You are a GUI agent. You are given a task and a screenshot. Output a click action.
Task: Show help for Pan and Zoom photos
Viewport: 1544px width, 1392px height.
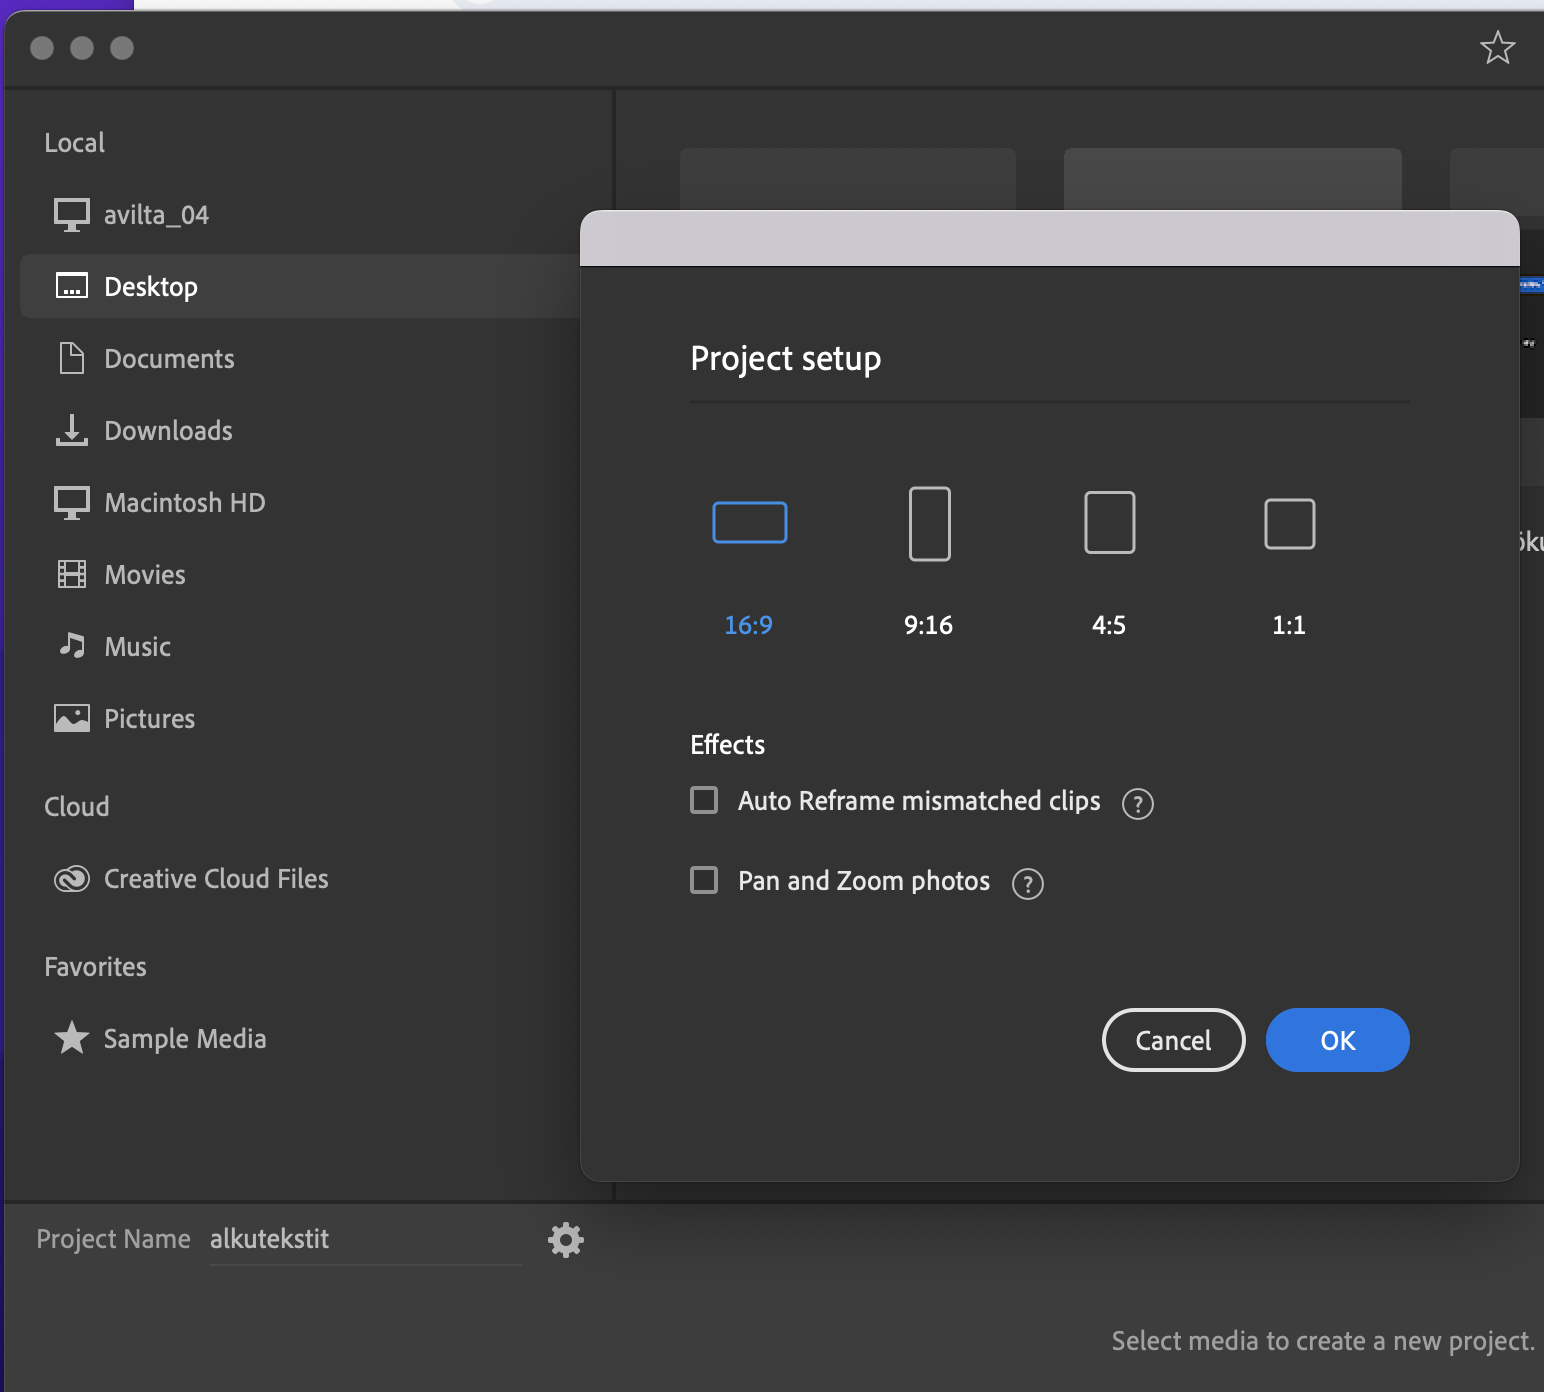[1027, 884]
